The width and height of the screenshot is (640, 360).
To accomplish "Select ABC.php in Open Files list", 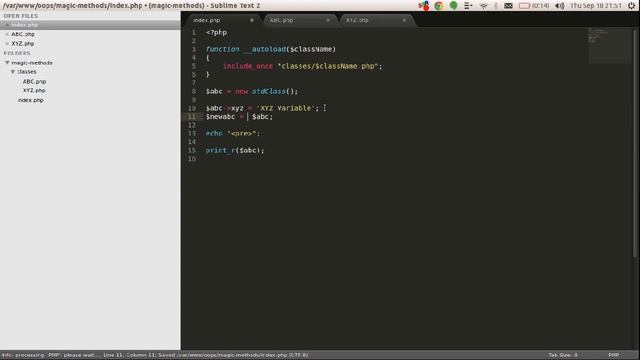I will (23, 34).
